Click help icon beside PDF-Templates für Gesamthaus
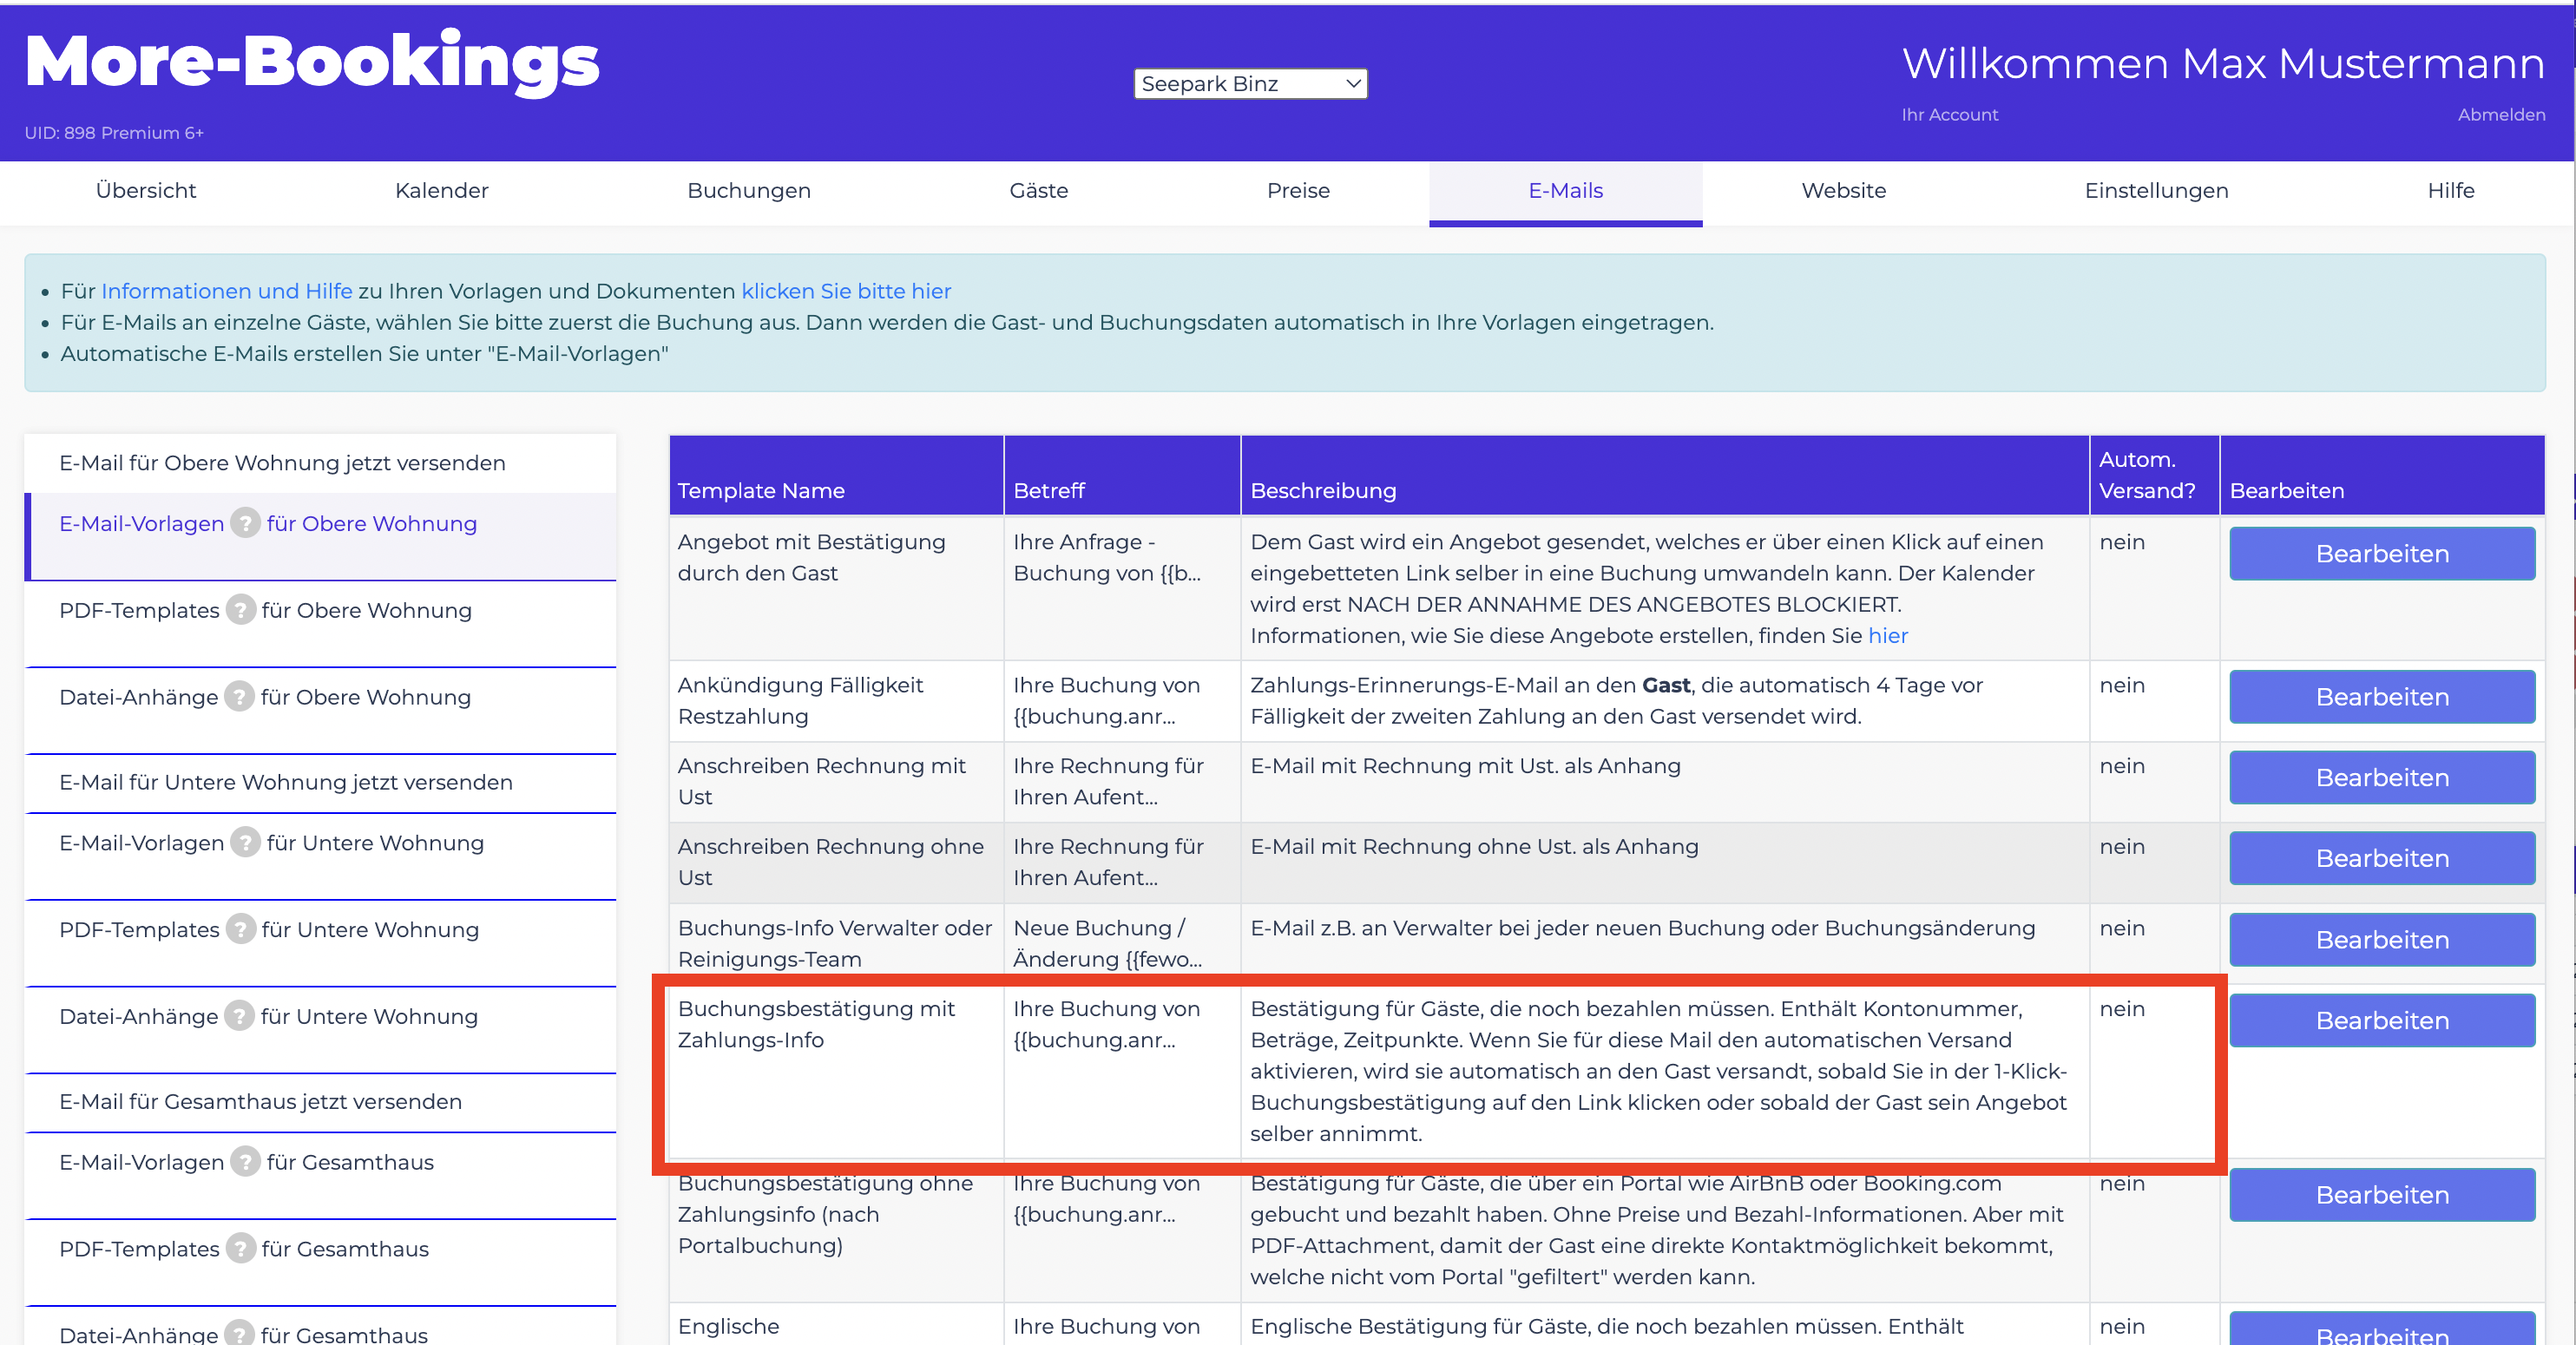The width and height of the screenshot is (2576, 1345). (x=240, y=1249)
